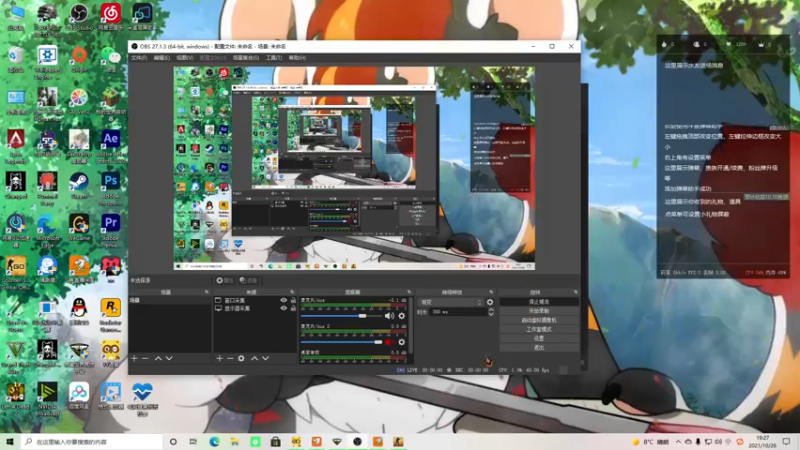Pop out the Audio Mixer dock panel
Image resolution: width=800 pixels, height=450 pixels.
click(409, 292)
